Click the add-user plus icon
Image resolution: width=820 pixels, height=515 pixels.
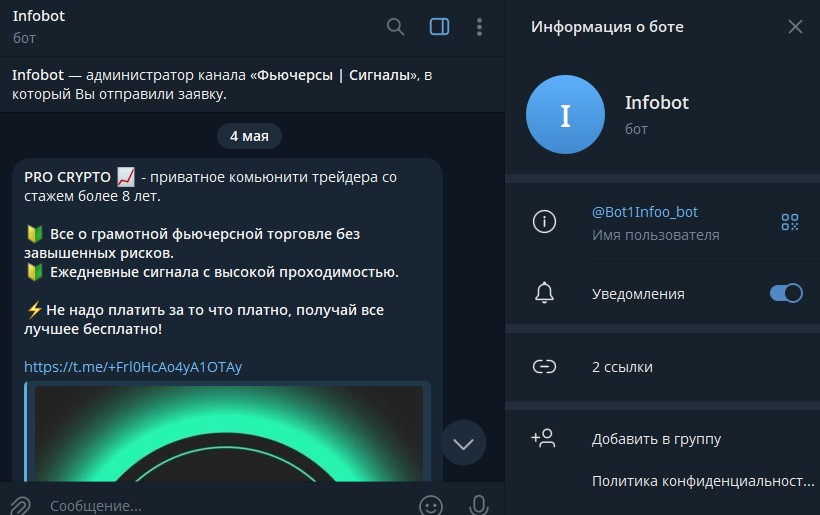click(544, 438)
